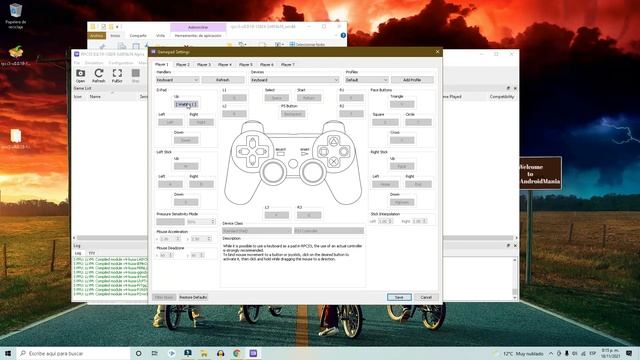Open the white file icon on desktop
Screen dimensions: 640x360
[16, 139]
